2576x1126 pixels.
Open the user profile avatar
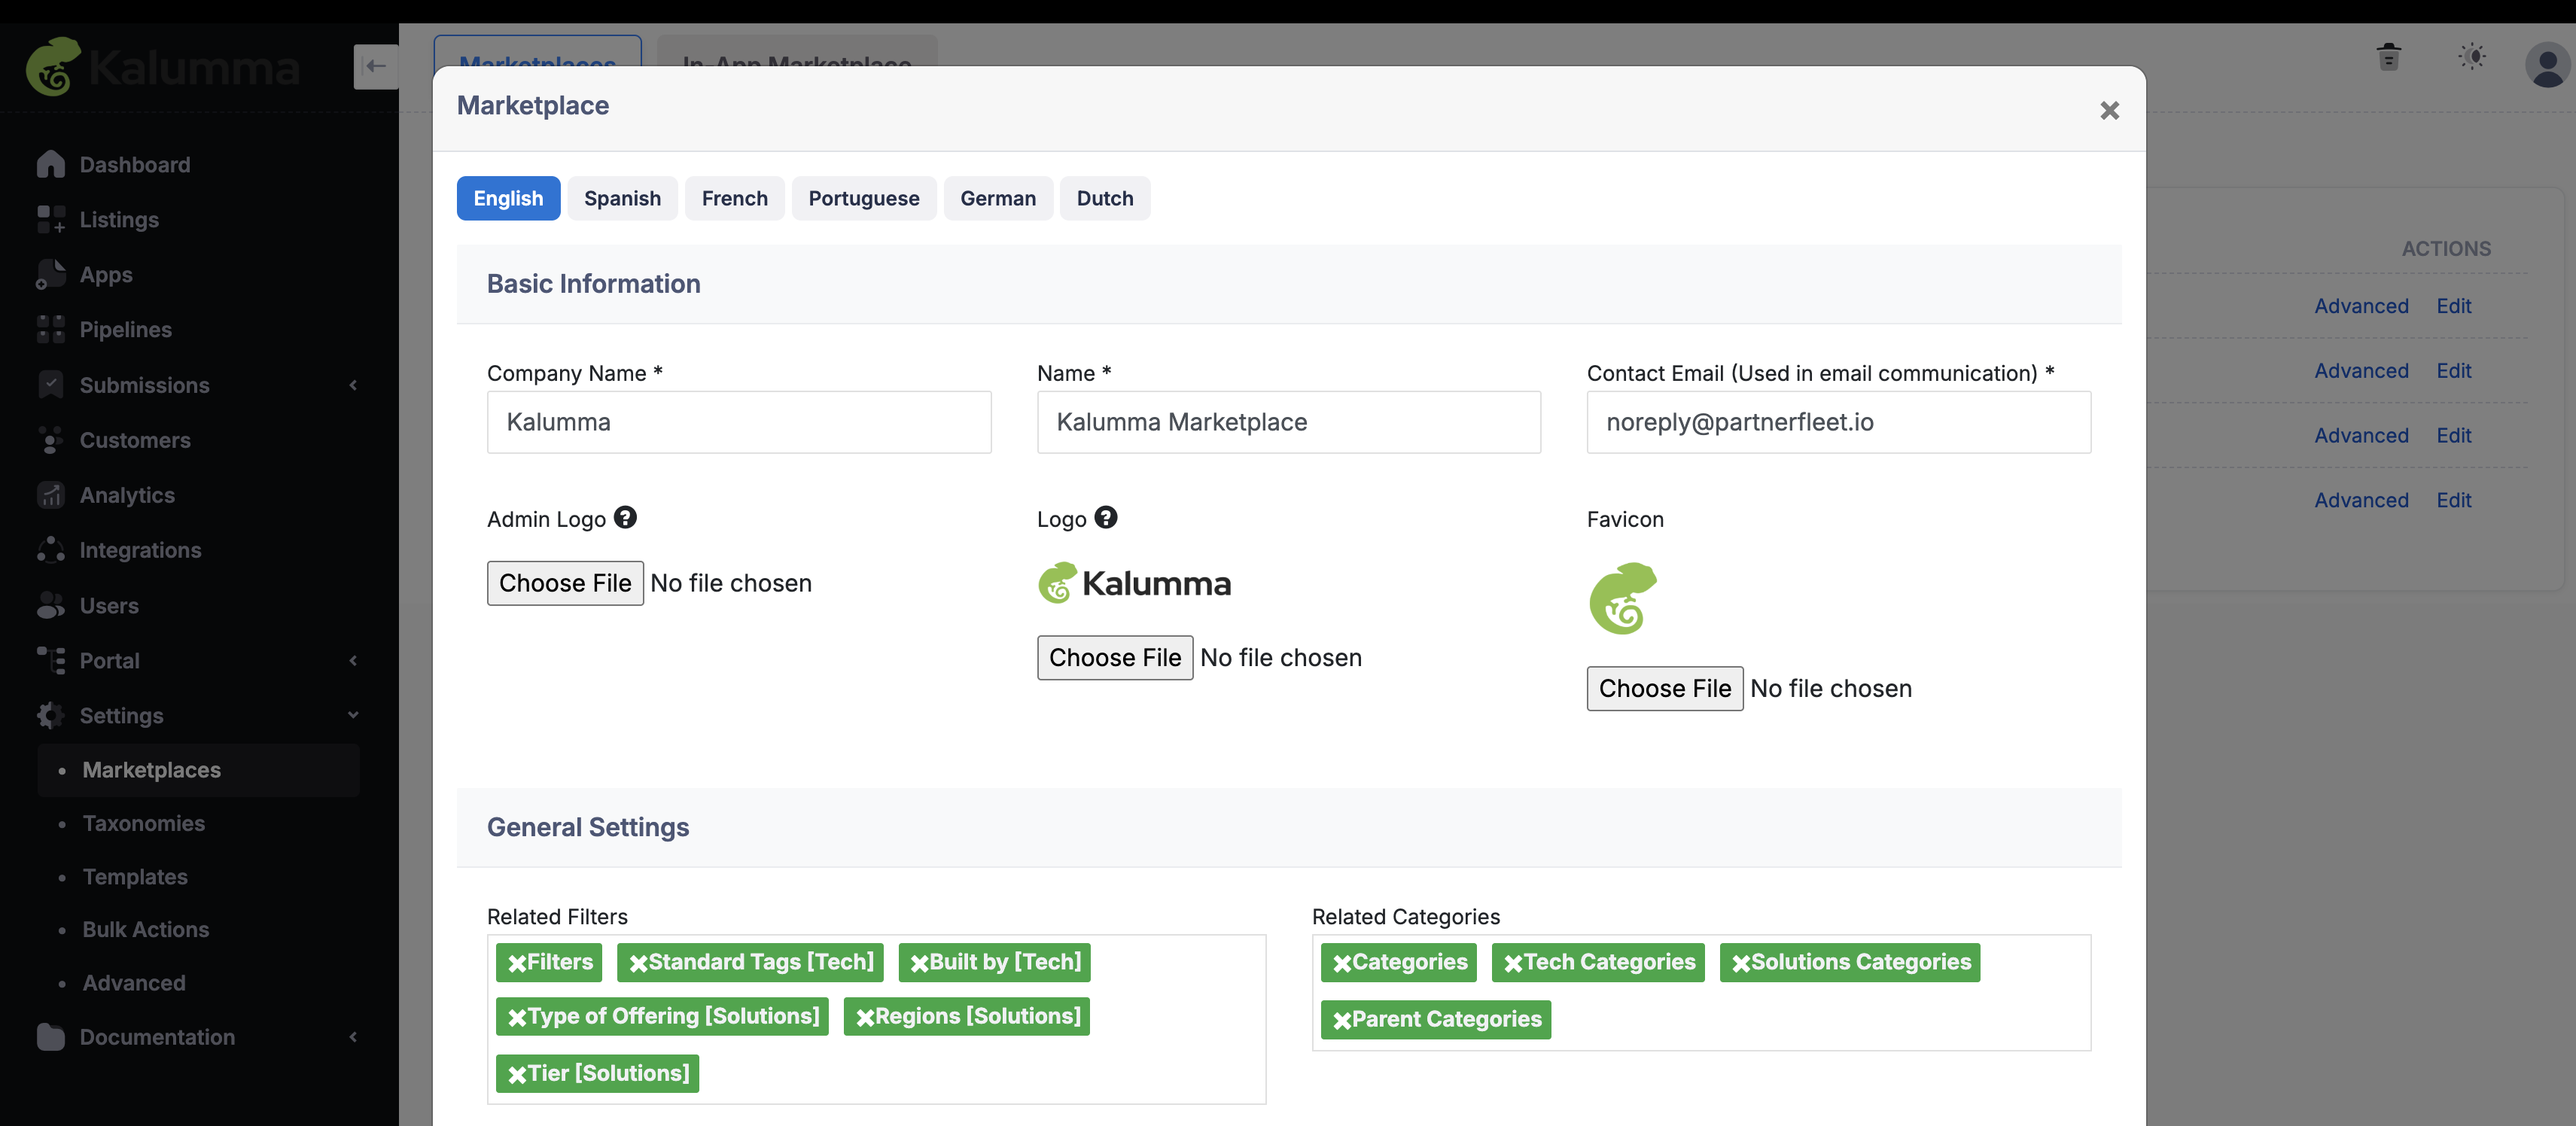[2548, 65]
